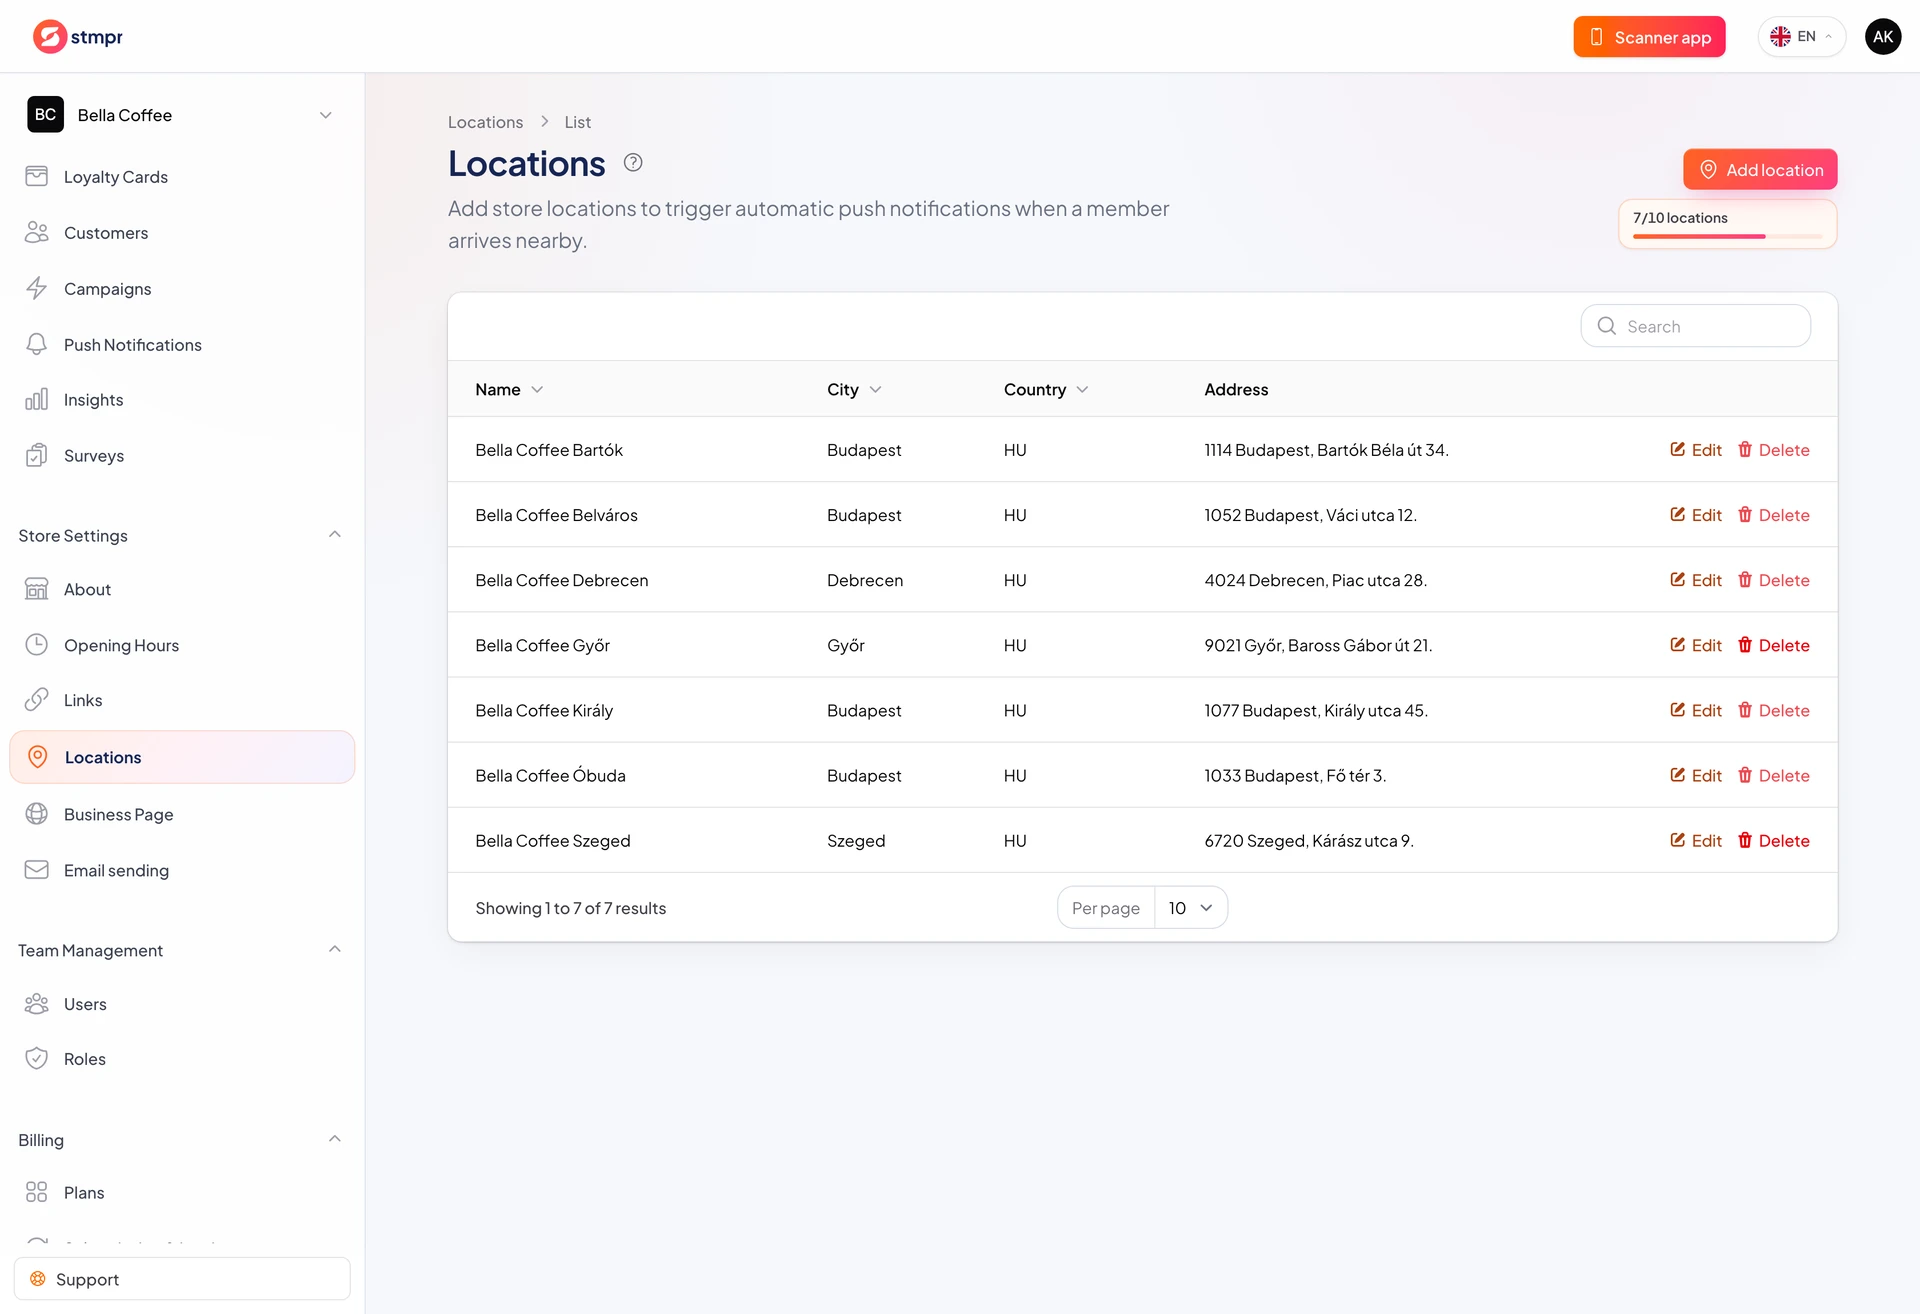The image size is (1920, 1314).
Task: Click the trash icon for Bella Coffee Belváros
Action: tap(1745, 514)
